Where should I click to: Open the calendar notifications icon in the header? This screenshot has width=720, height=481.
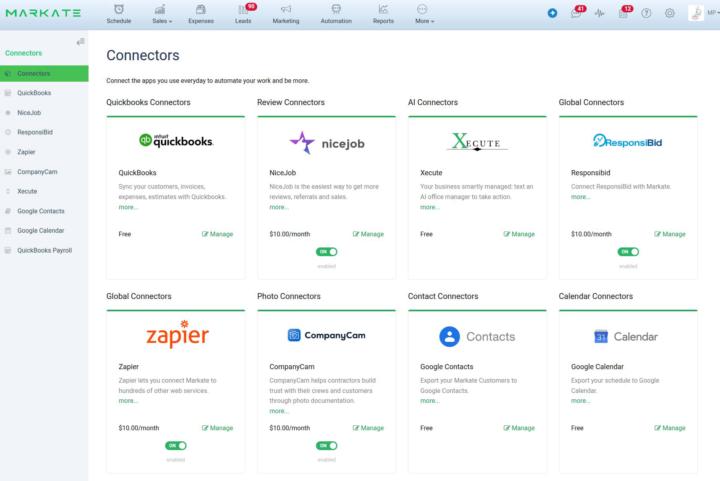click(624, 12)
